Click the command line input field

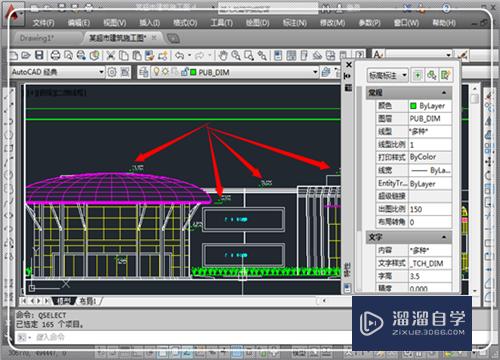[183, 337]
